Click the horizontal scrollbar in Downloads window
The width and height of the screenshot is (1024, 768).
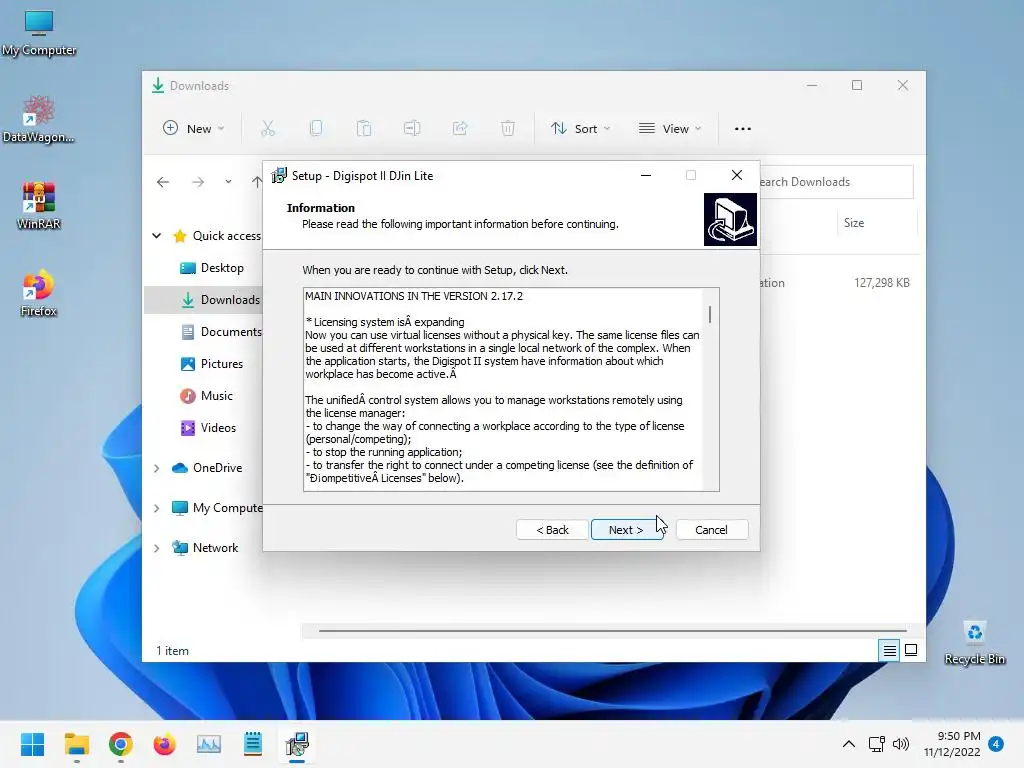[613, 631]
